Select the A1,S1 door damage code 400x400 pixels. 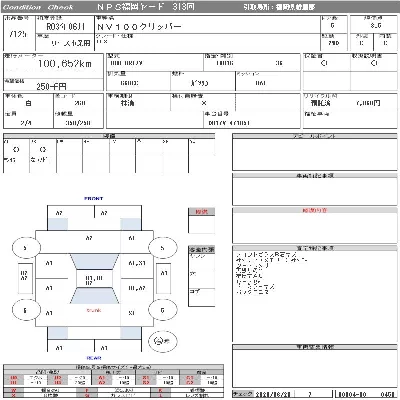point(137,263)
